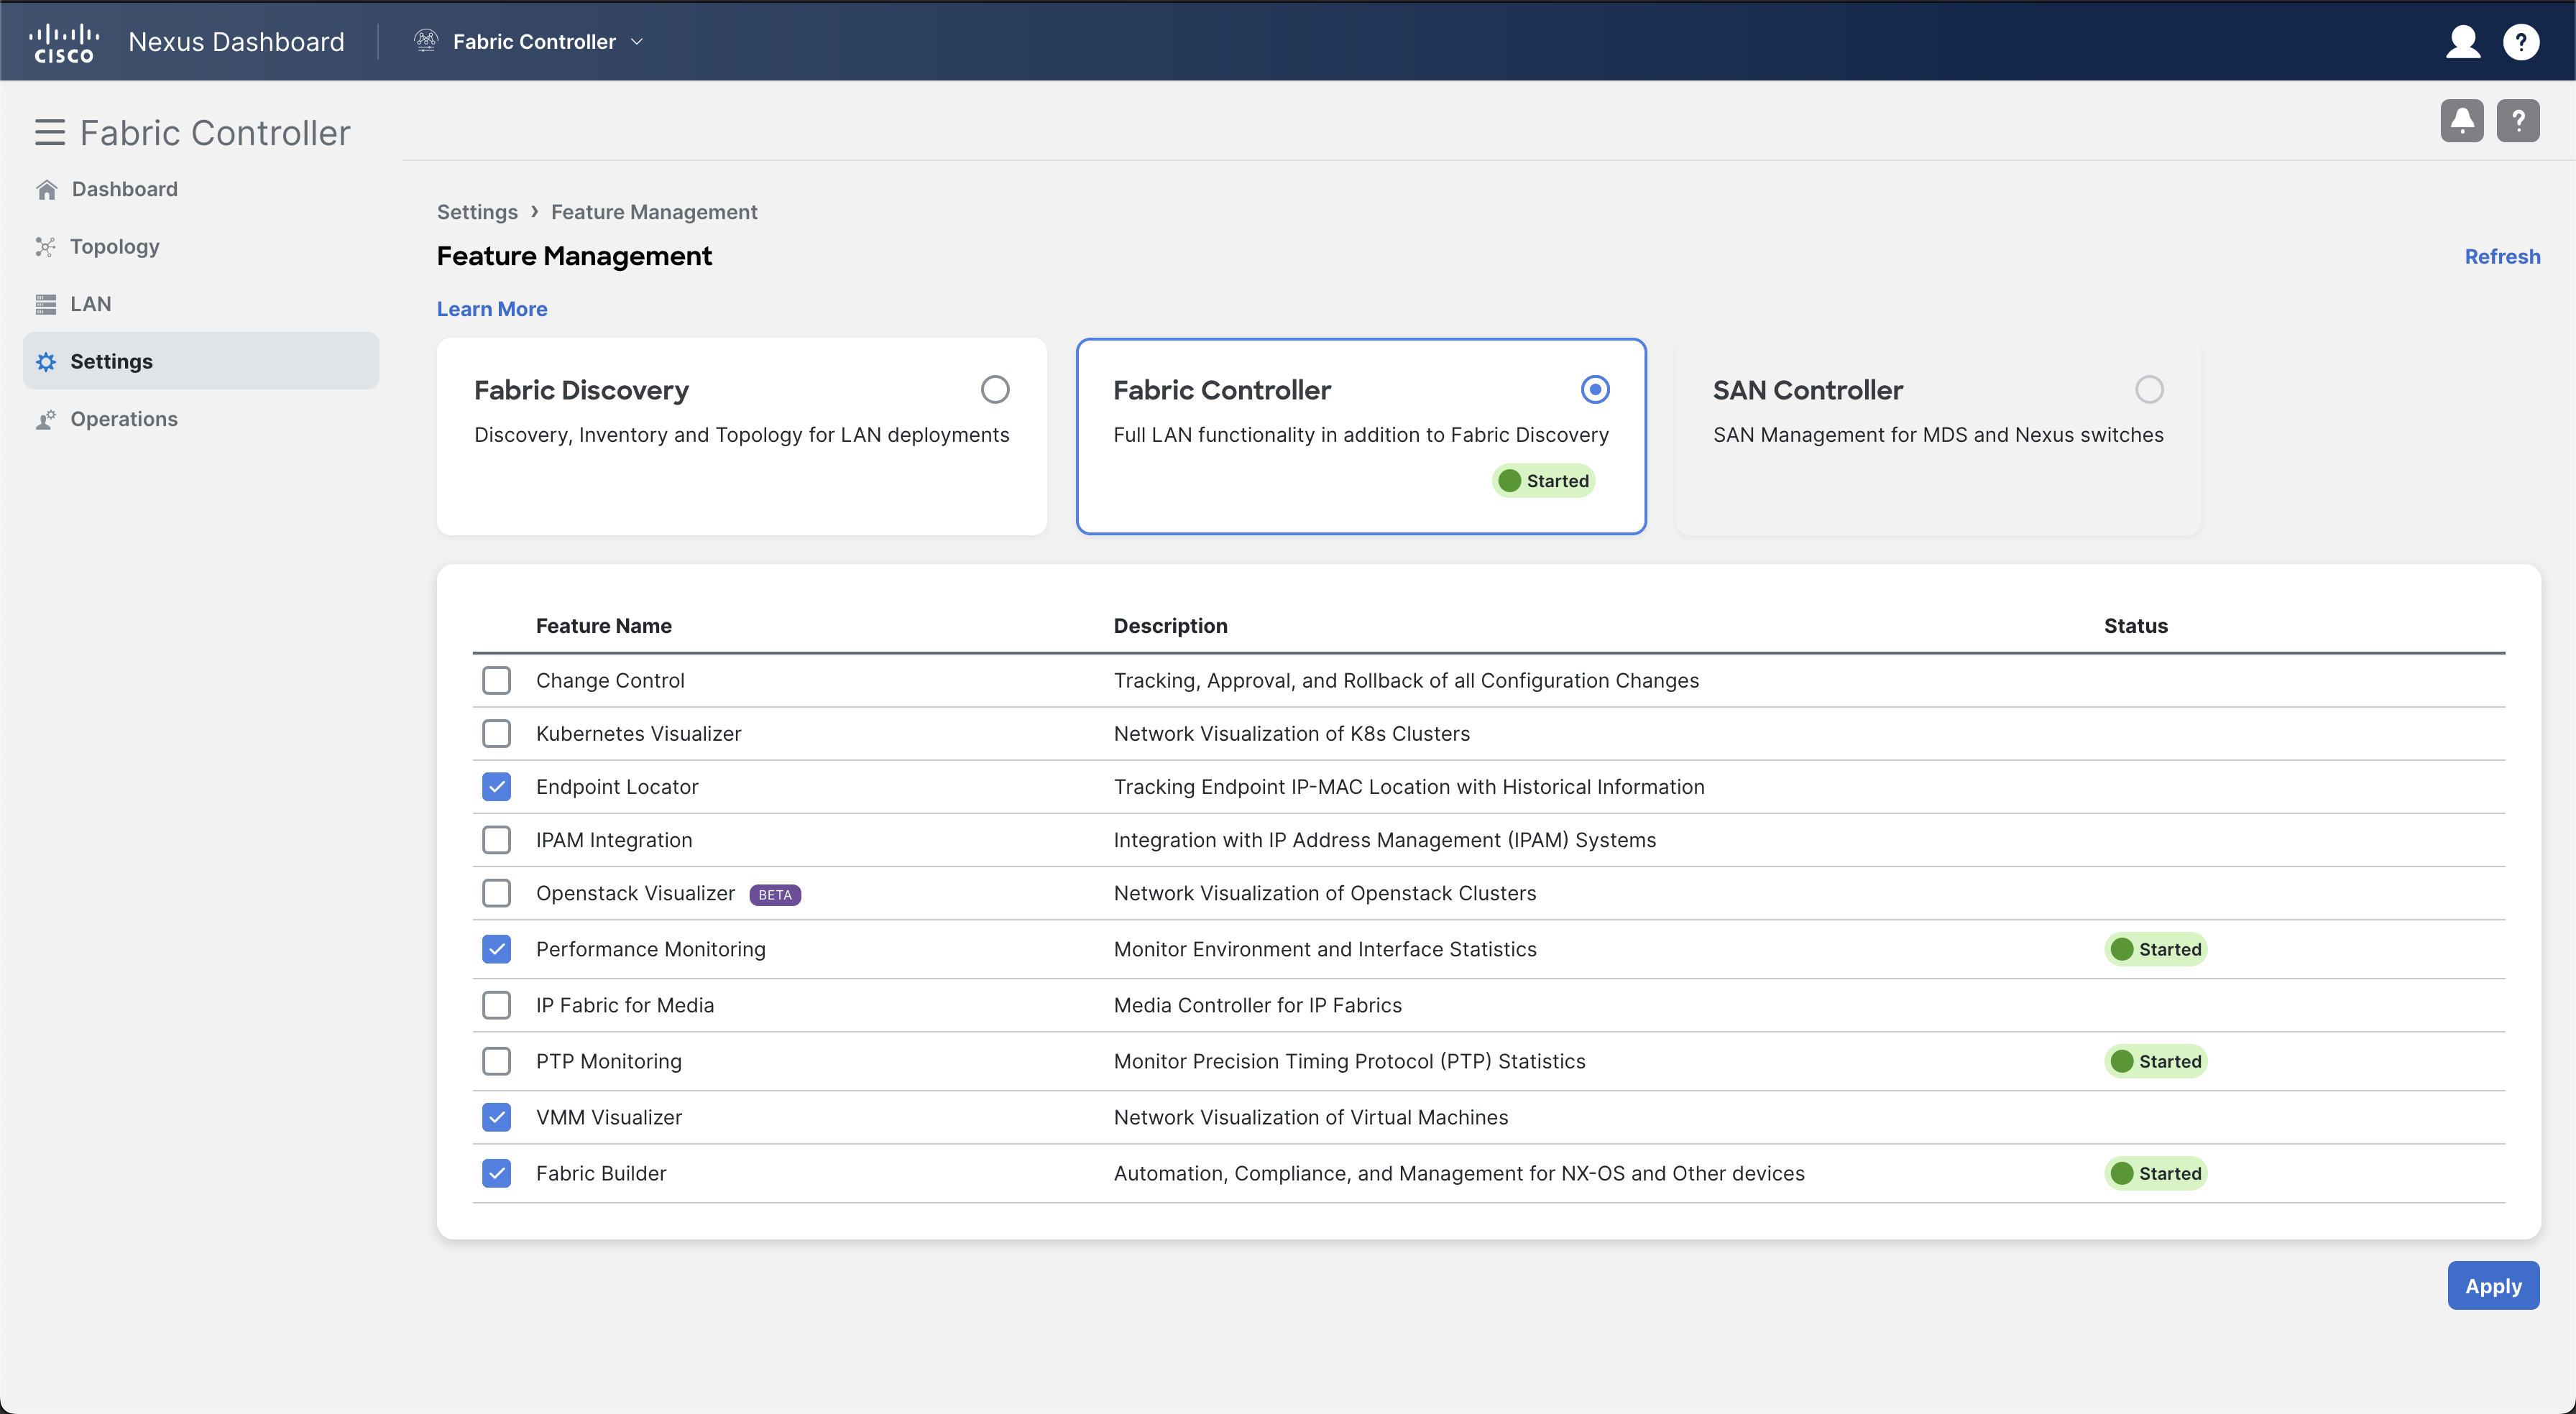Click 'SAN Management for MDS and Nexus switches'
The image size is (2576, 1414).
coord(1937,435)
